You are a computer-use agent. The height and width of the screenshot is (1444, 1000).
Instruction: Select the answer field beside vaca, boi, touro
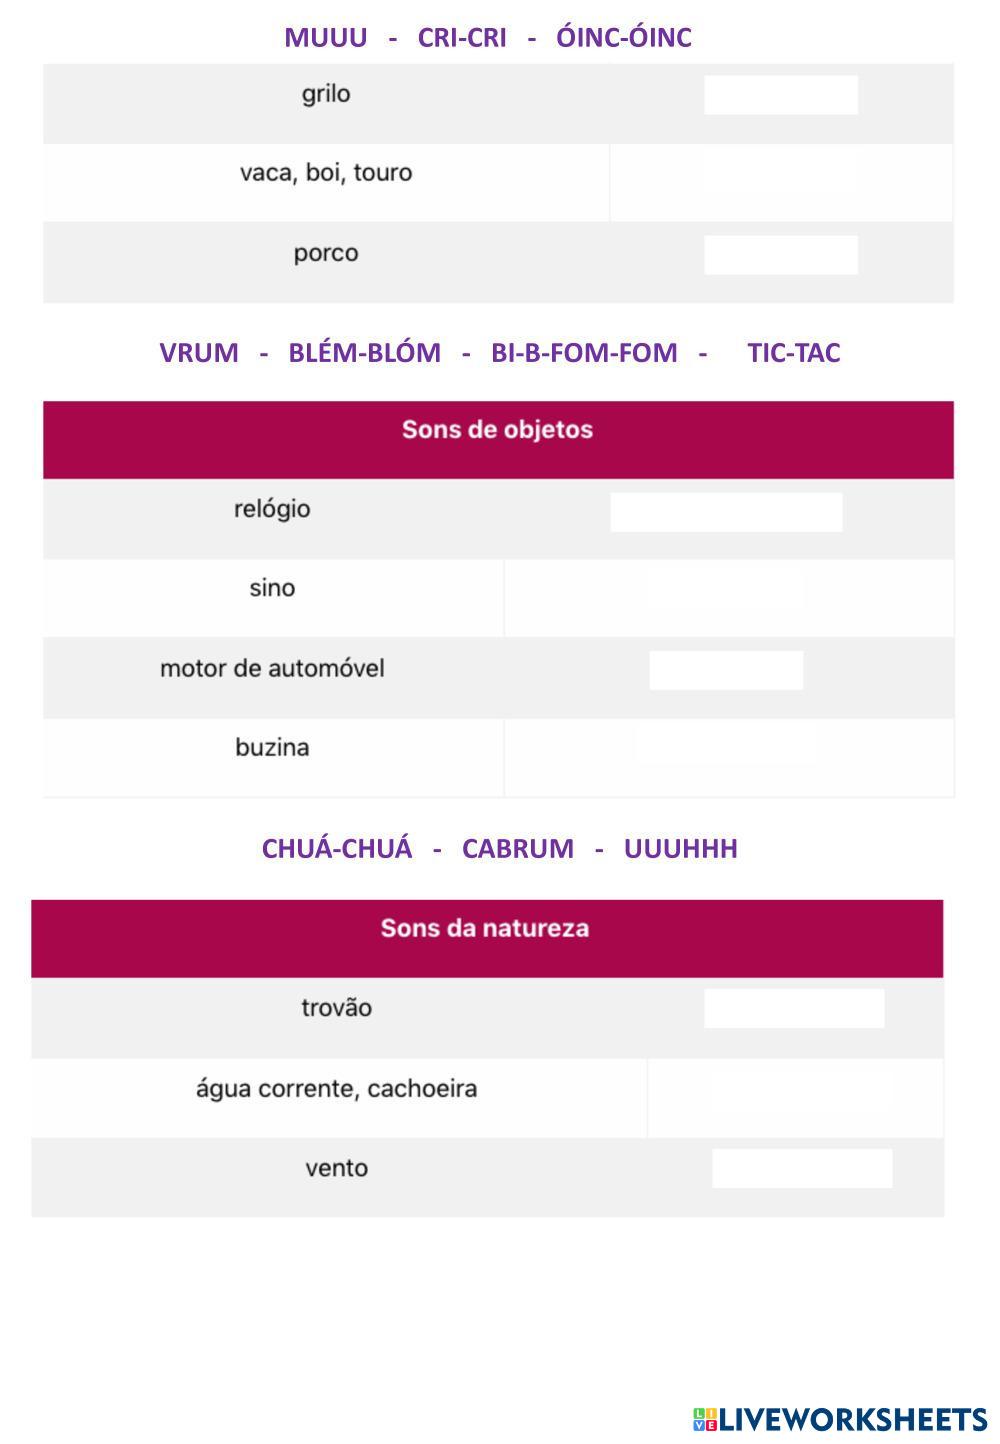pyautogui.click(x=780, y=173)
